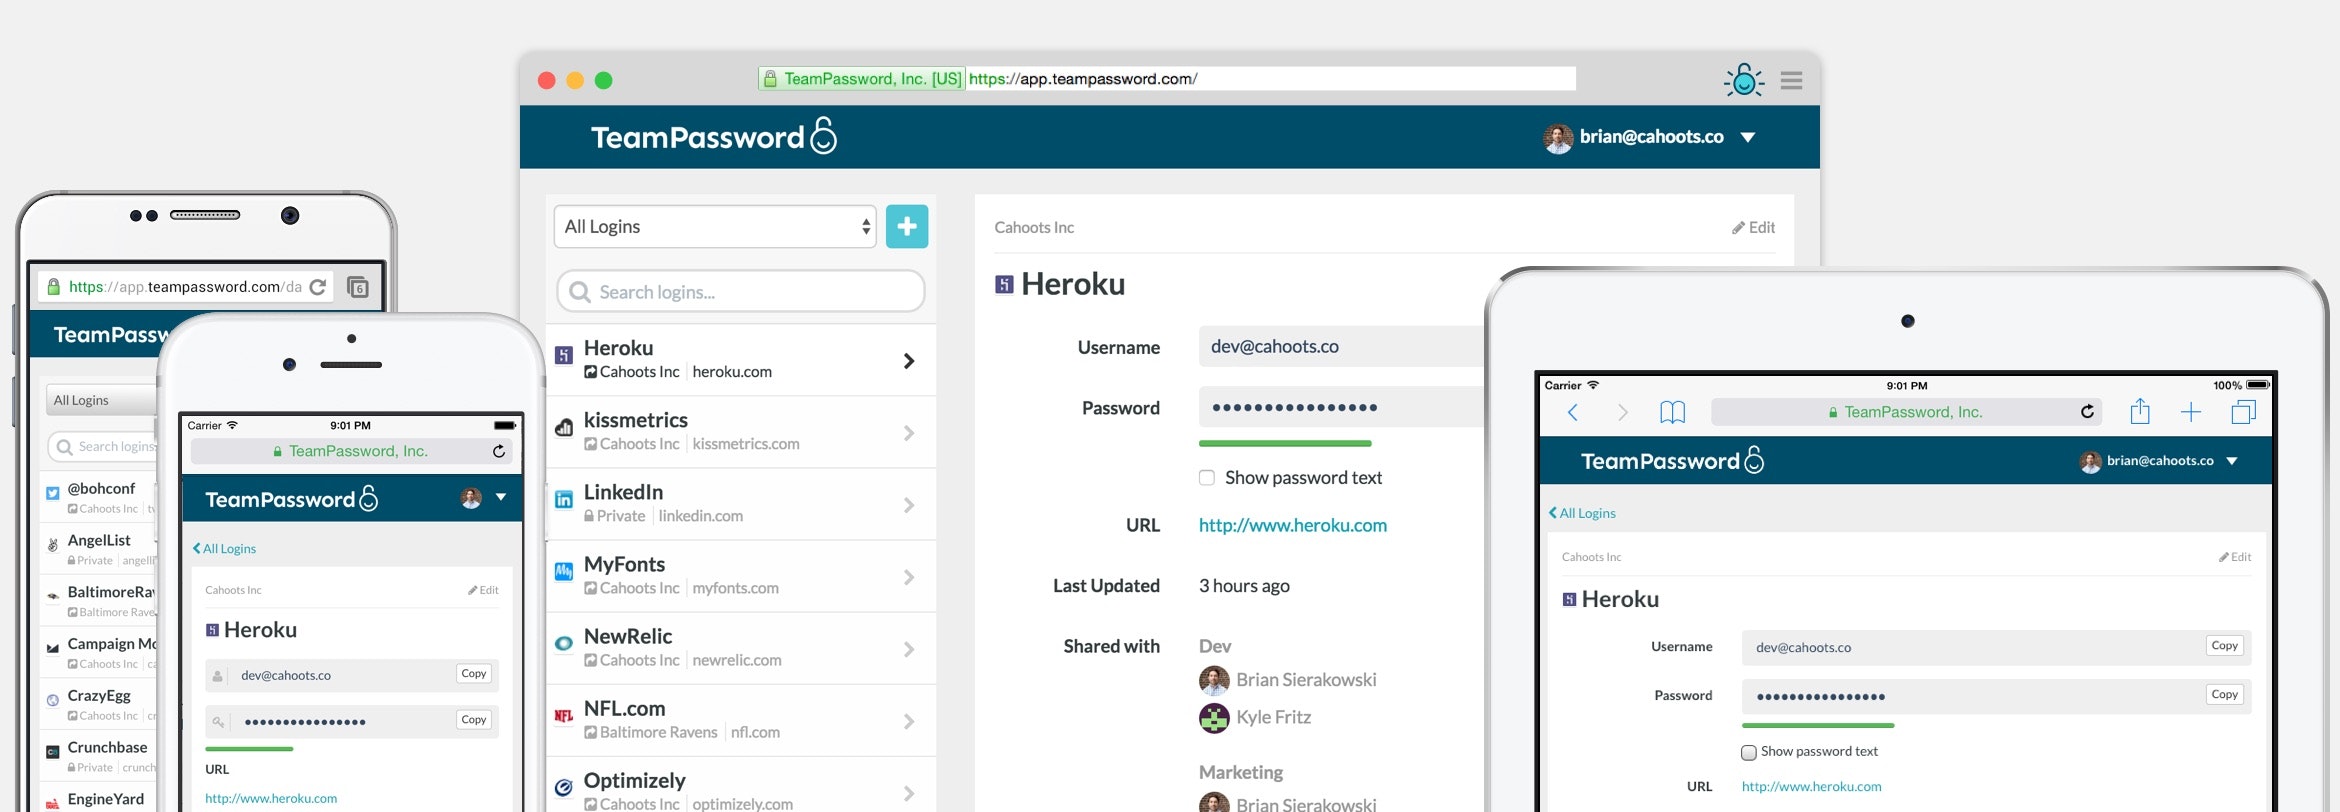Screen dimensions: 2340x812
Task: Select the NFL.com login row title
Action: [624, 708]
